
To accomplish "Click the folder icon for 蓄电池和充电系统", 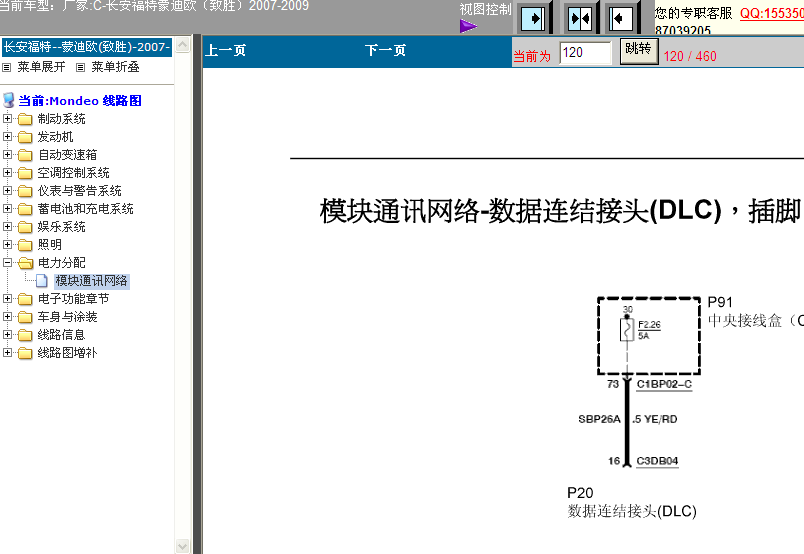I will click(x=25, y=209).
